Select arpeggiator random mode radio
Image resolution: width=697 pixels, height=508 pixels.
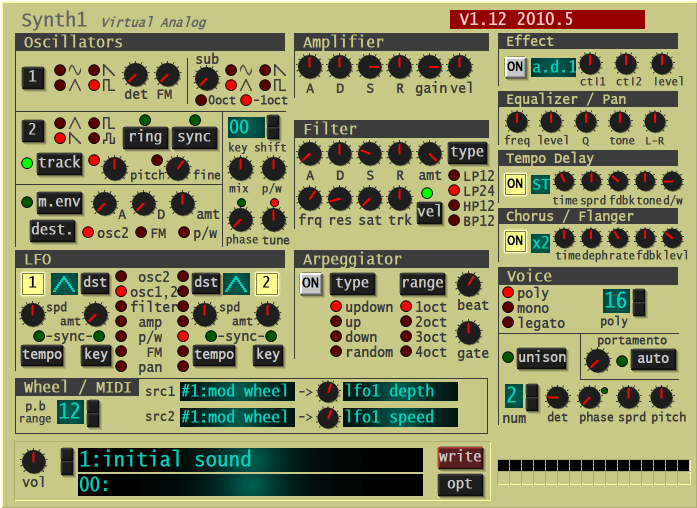[336, 352]
